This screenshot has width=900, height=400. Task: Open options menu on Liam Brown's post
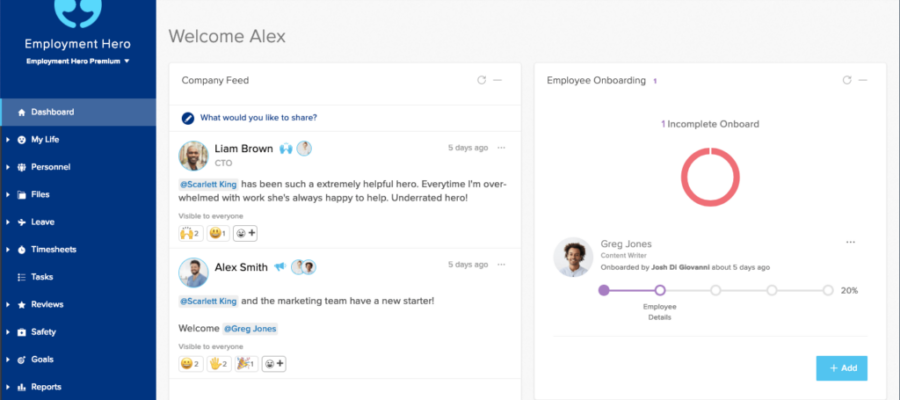click(x=501, y=148)
